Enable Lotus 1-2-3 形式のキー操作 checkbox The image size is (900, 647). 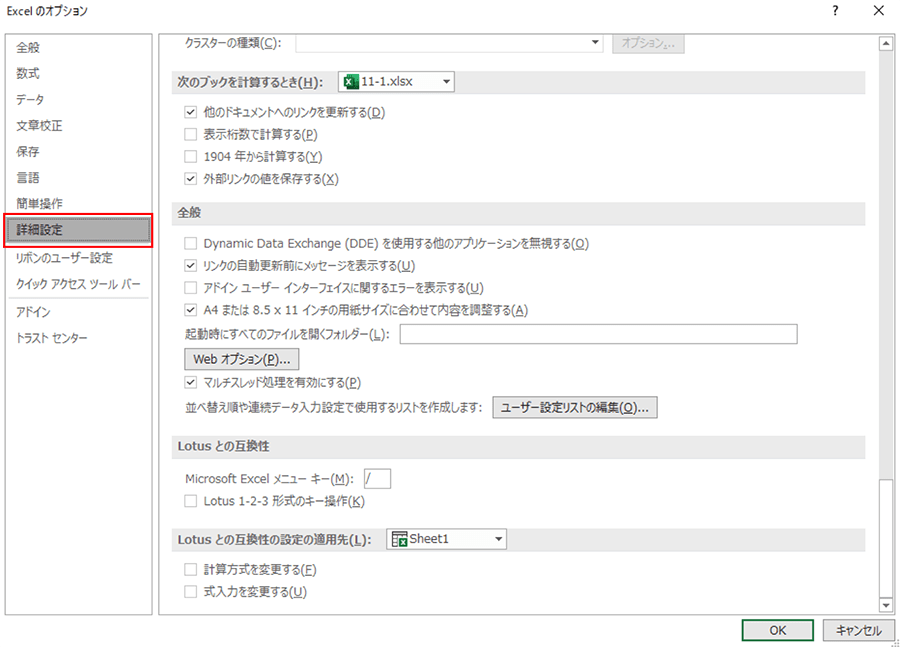pos(191,501)
